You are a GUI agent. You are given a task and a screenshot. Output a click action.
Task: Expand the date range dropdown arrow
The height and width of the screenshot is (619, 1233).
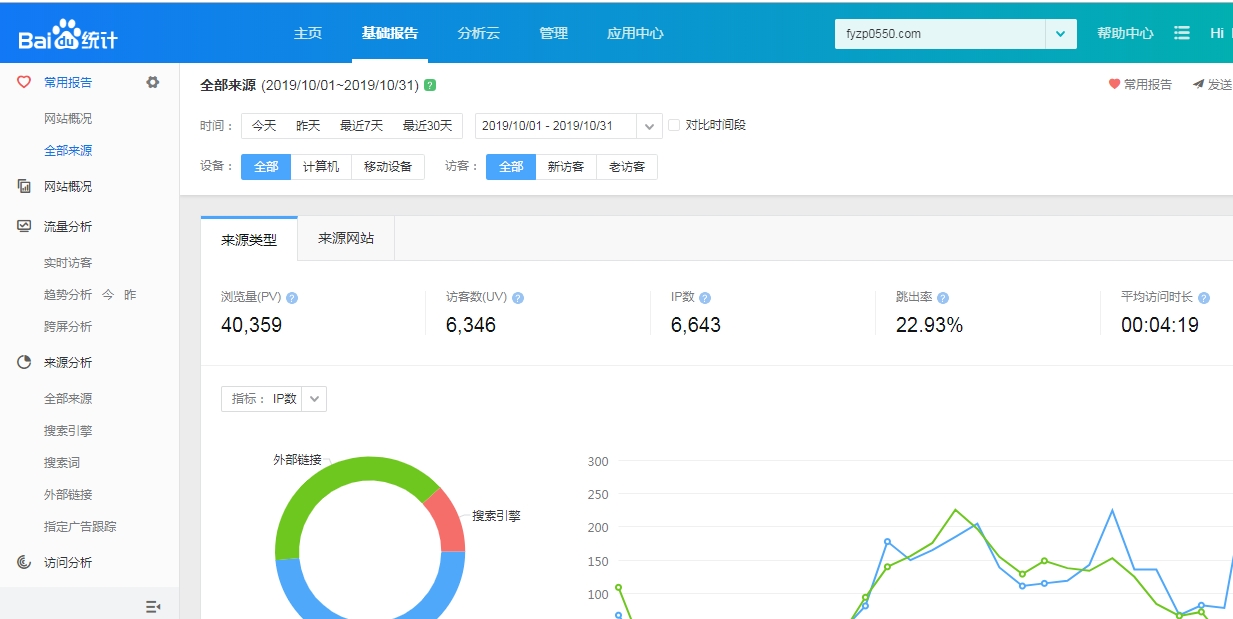point(651,126)
